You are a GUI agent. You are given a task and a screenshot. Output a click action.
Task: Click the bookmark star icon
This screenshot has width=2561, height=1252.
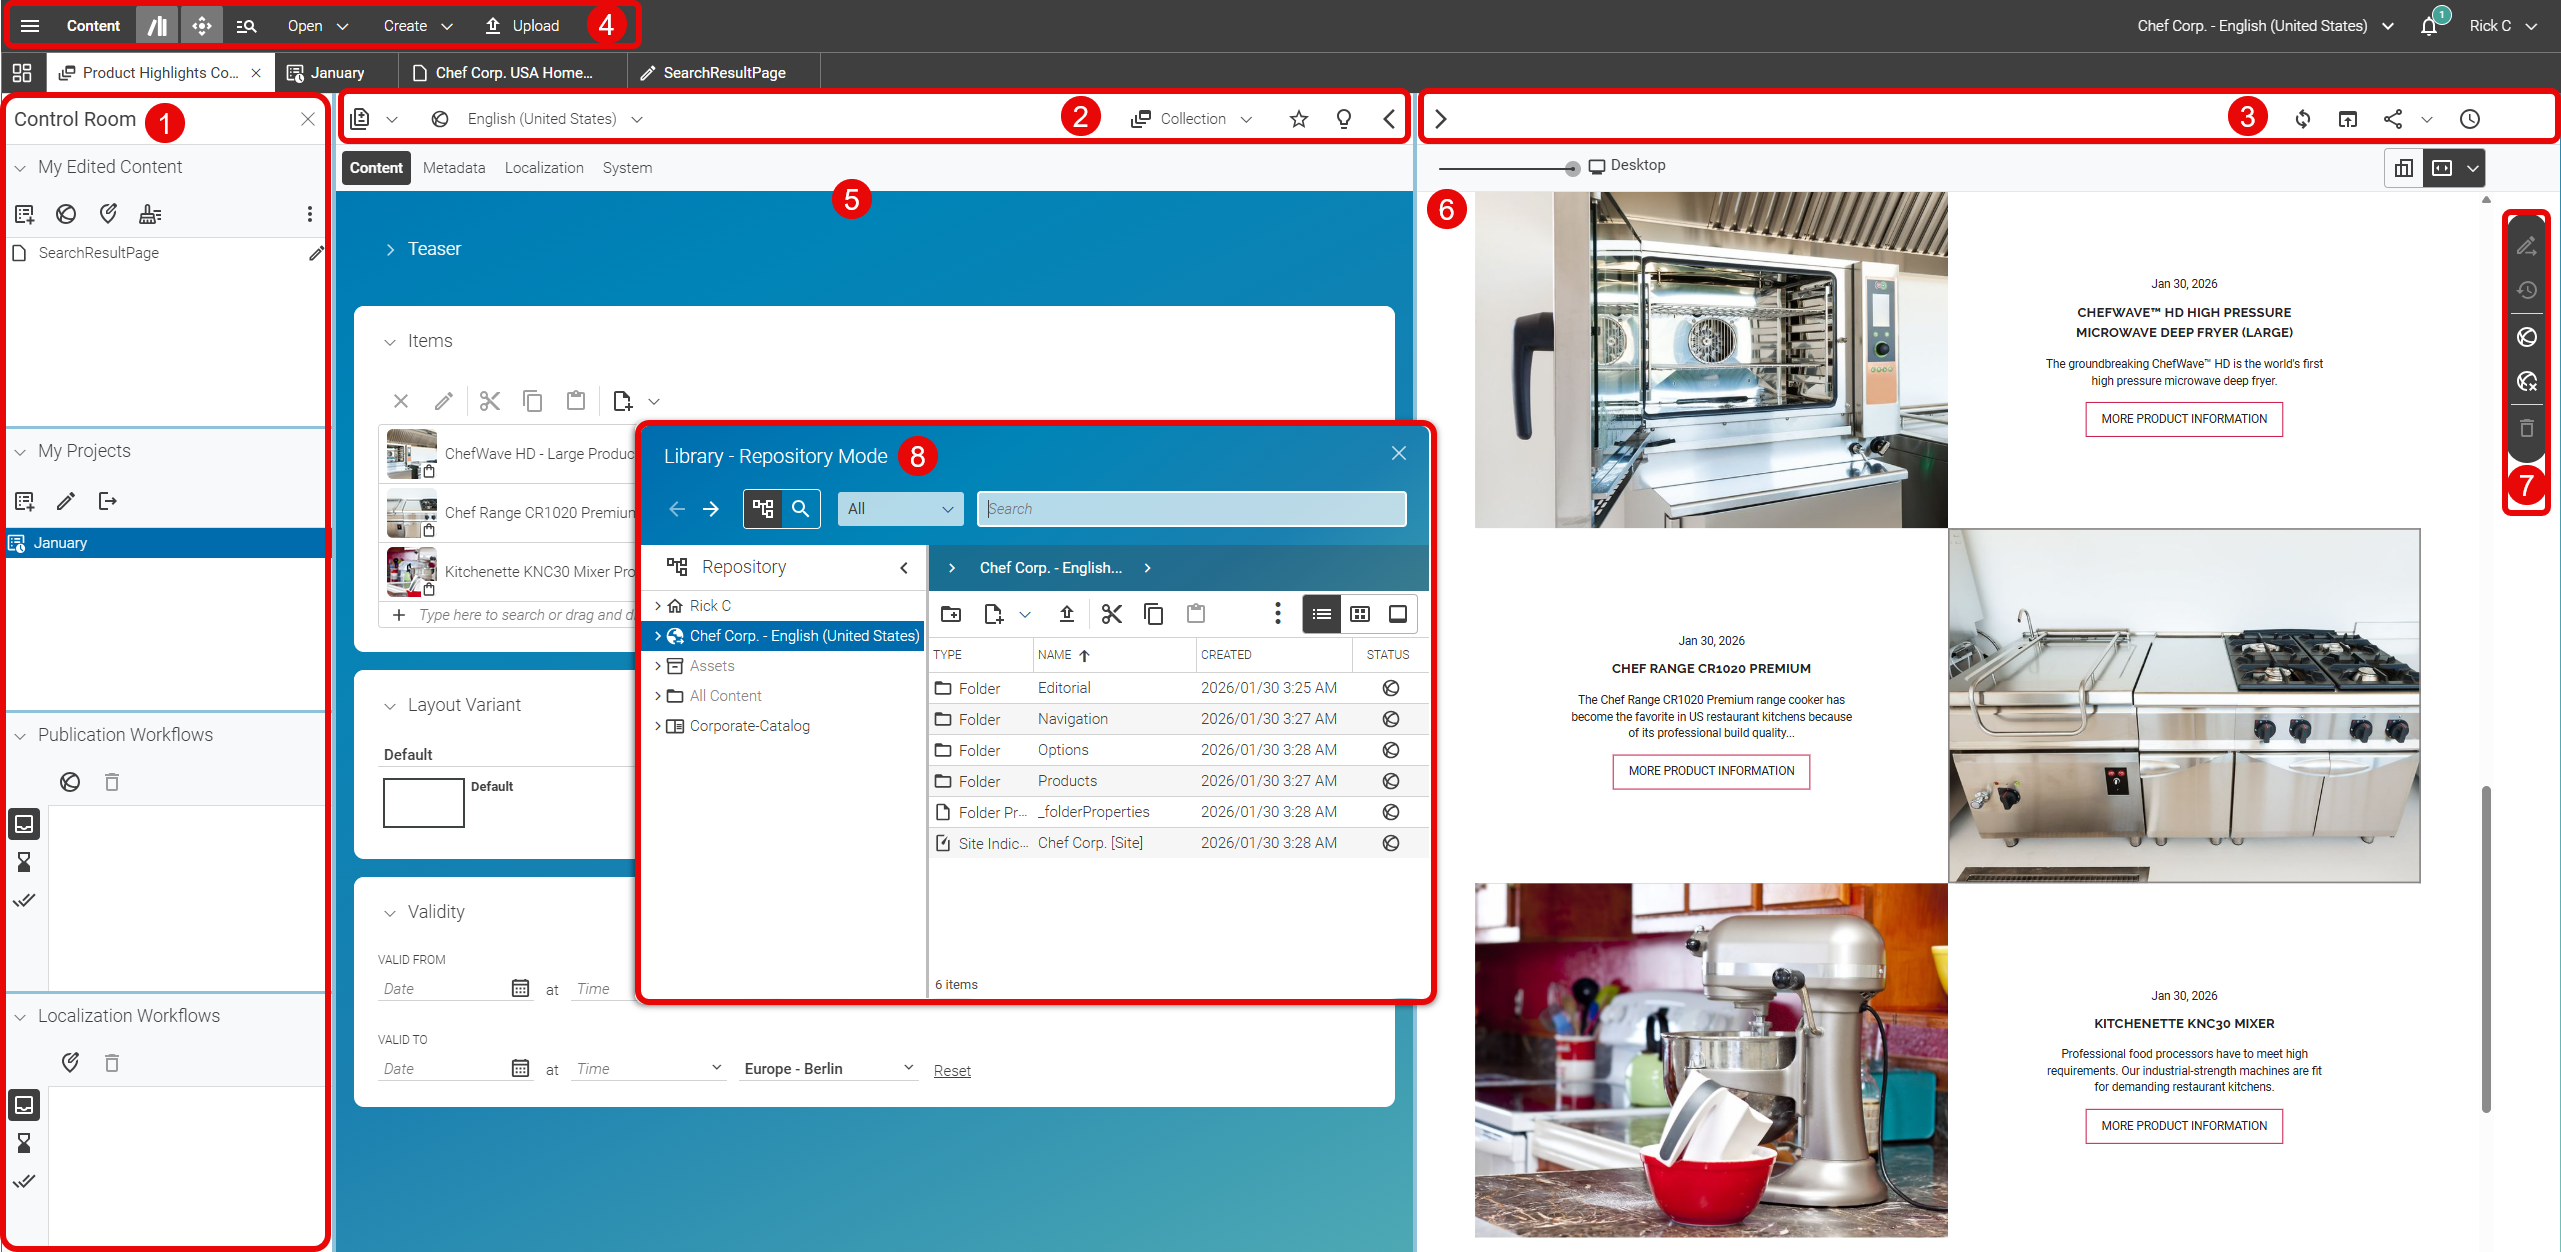pos(1298,119)
